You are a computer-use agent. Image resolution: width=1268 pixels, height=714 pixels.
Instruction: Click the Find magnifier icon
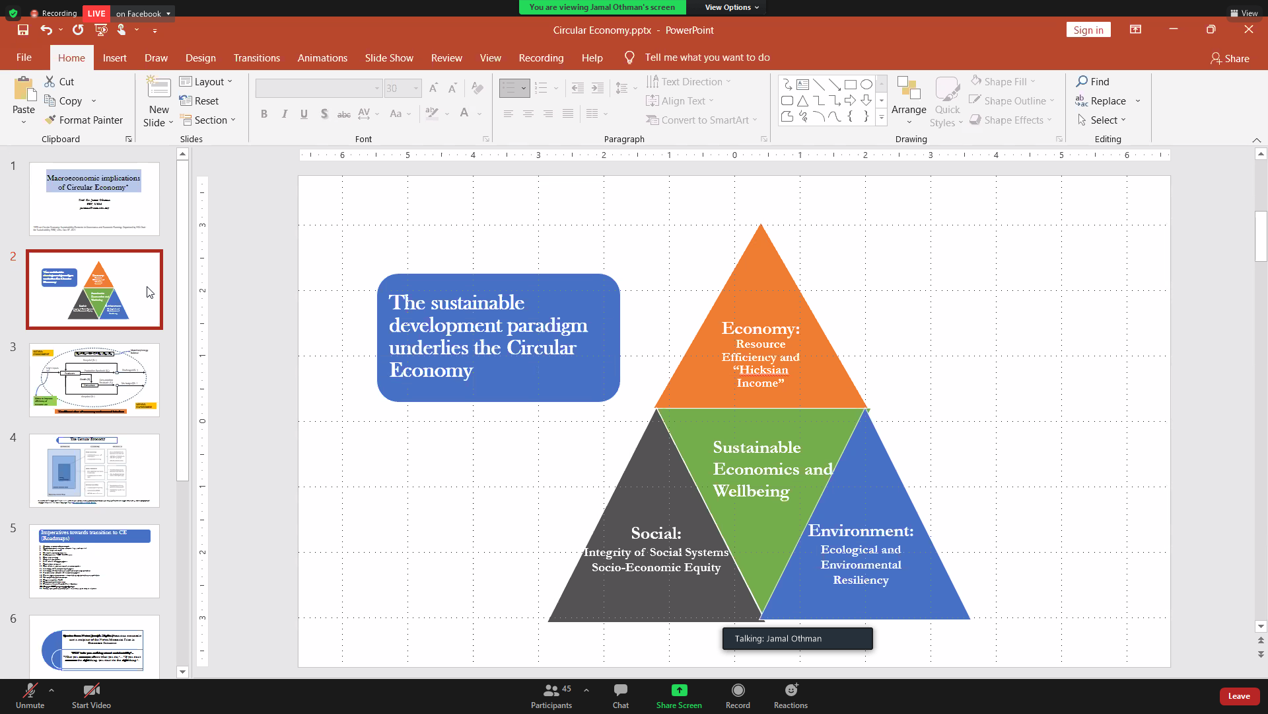[x=1082, y=82]
